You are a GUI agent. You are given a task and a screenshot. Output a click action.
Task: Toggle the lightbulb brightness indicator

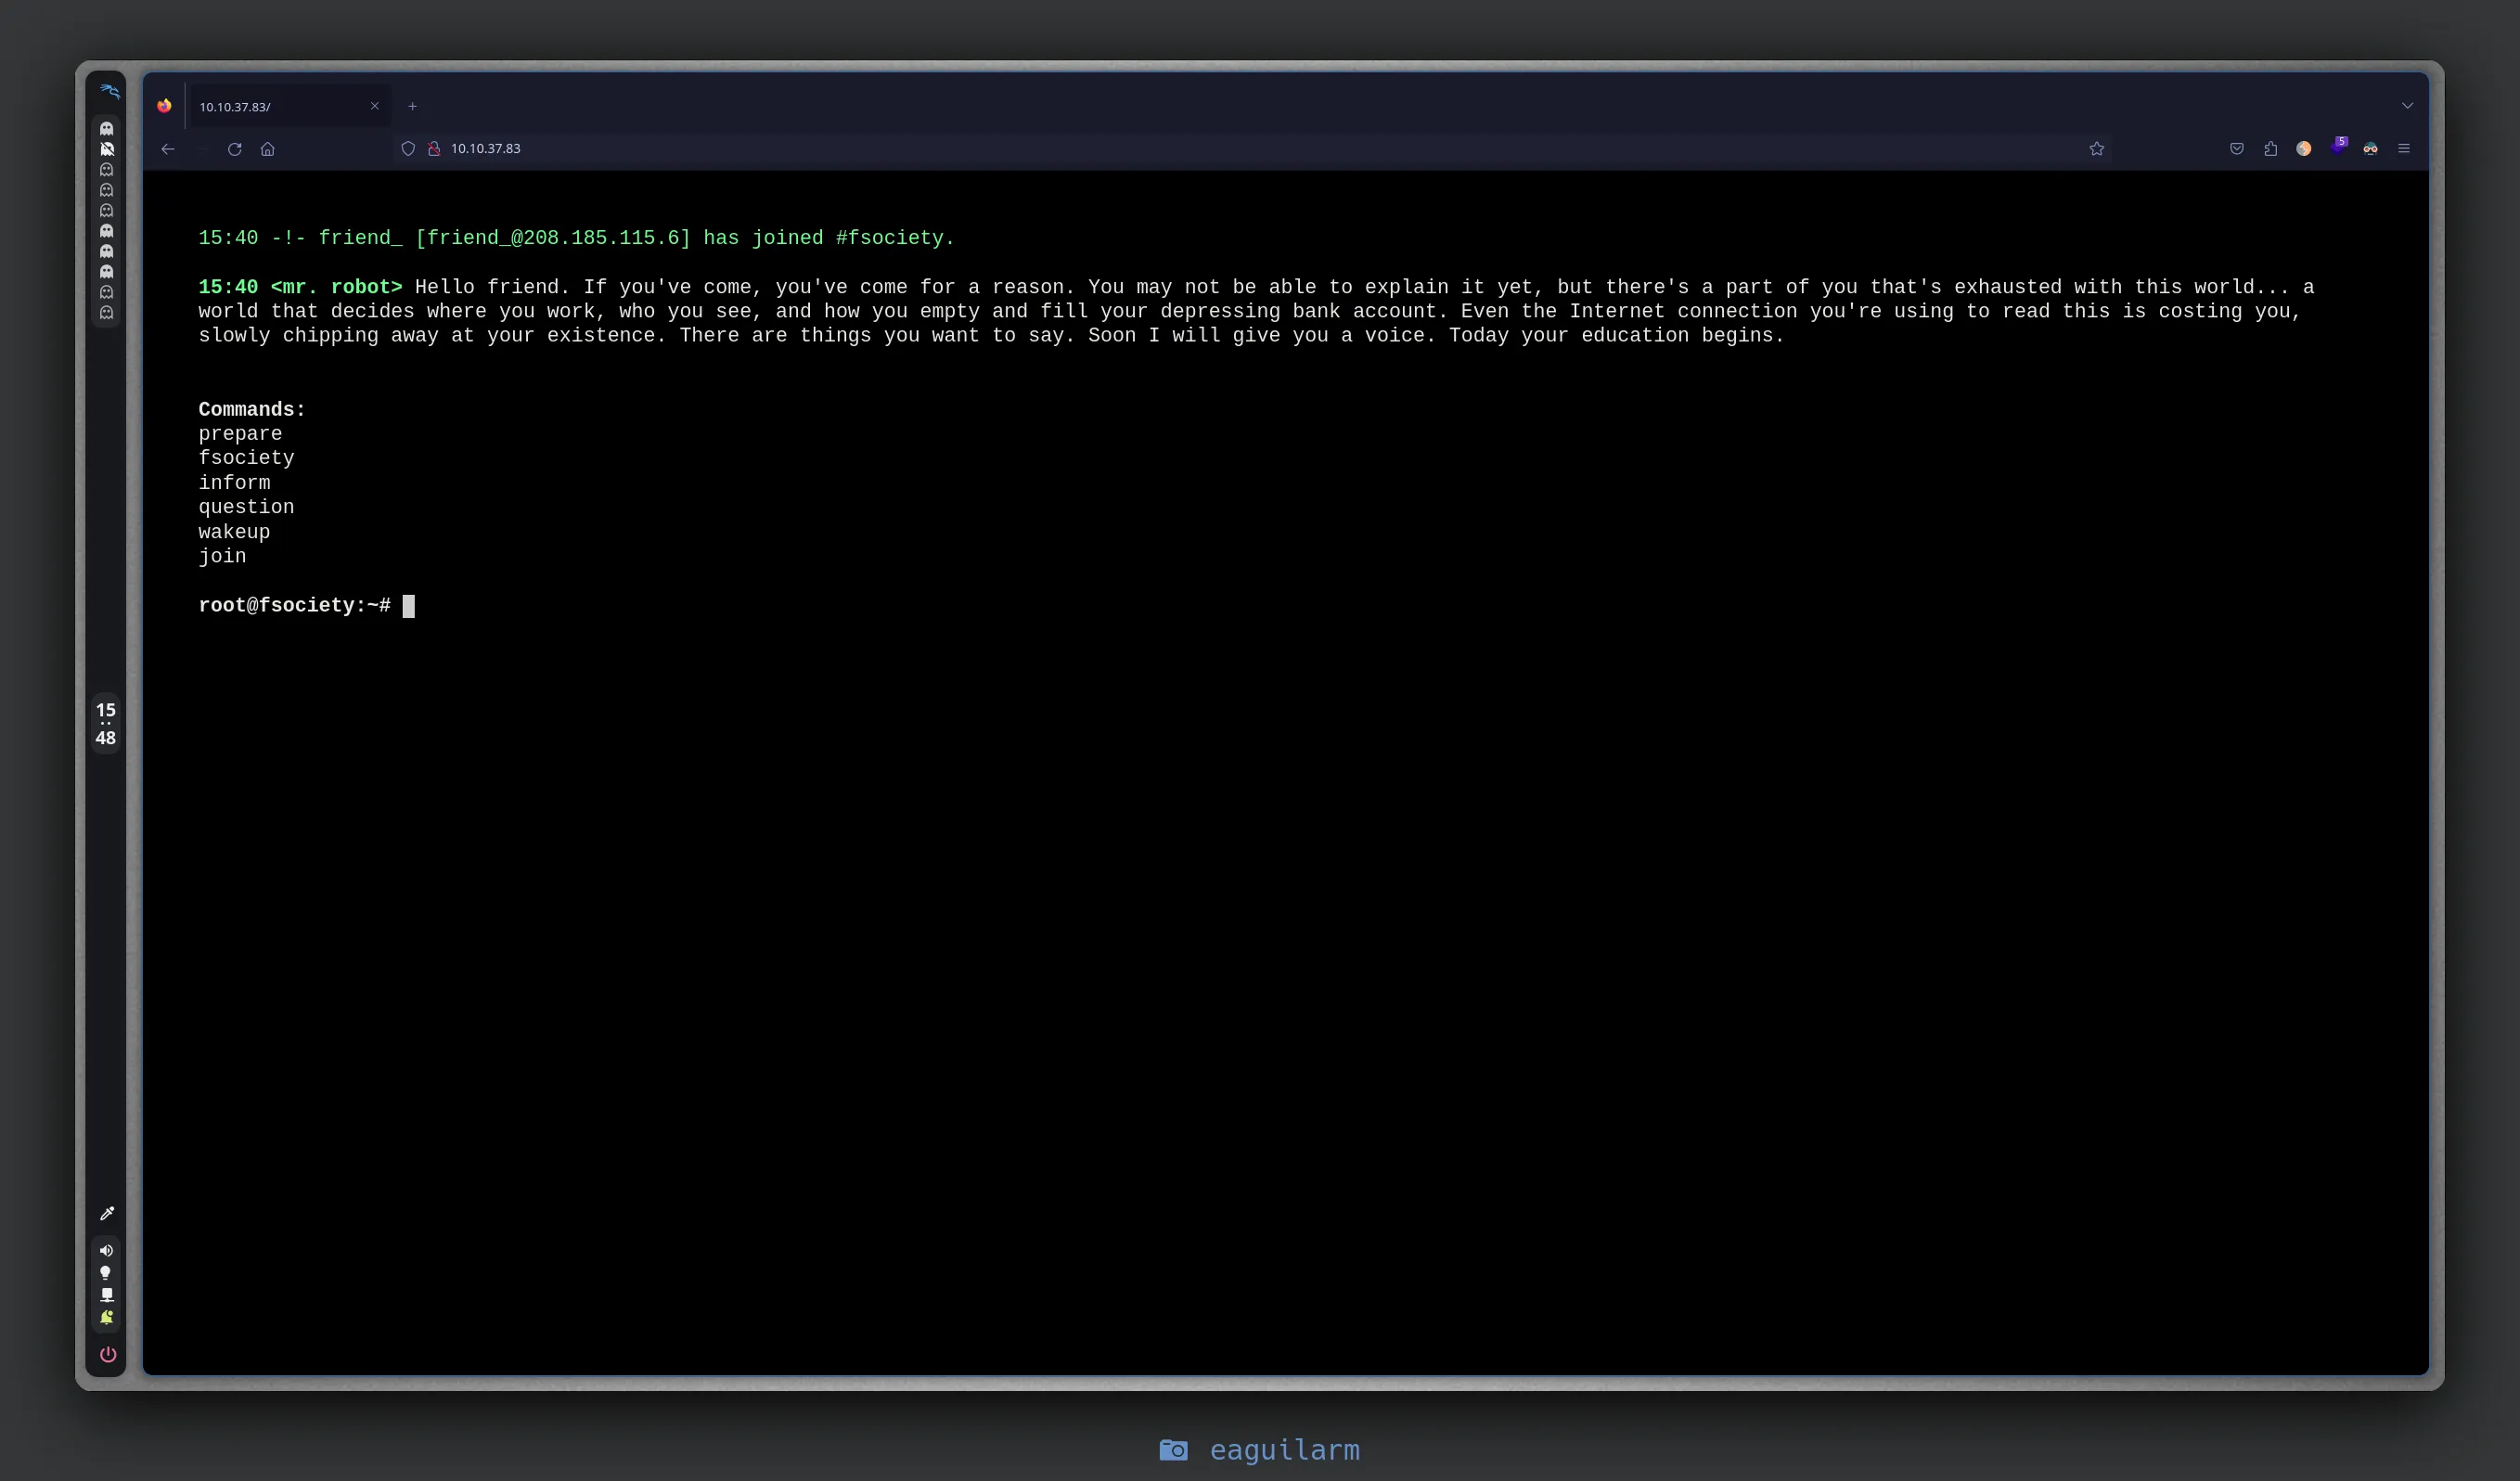coord(106,1273)
